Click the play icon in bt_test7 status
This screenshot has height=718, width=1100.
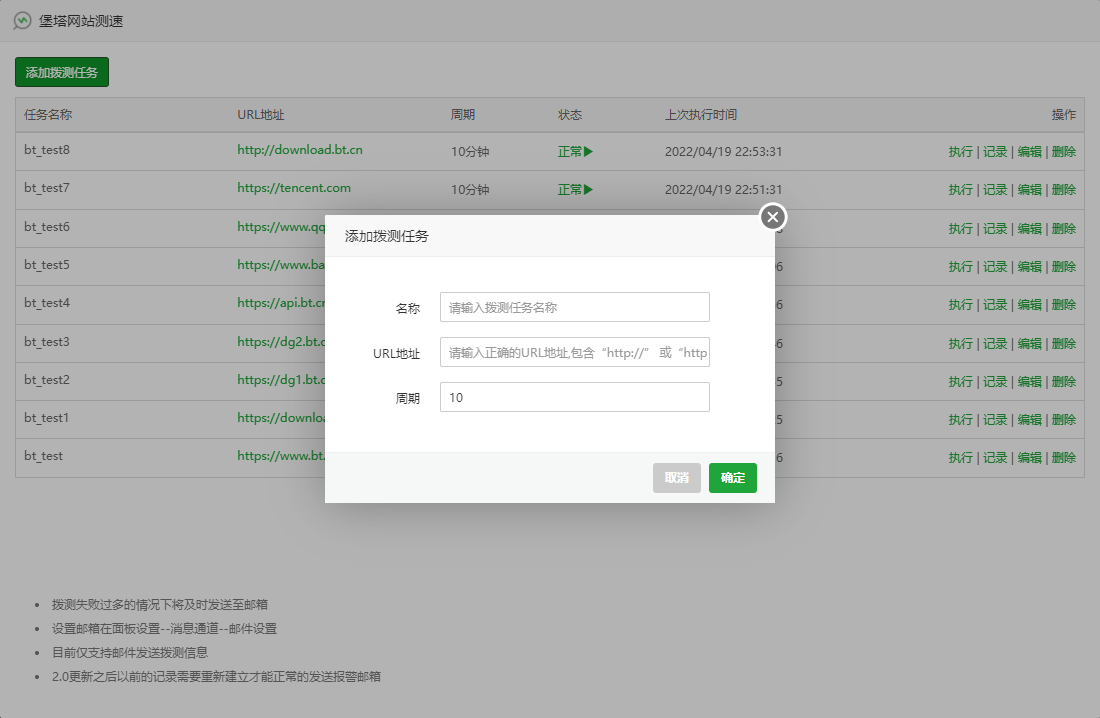click(589, 190)
